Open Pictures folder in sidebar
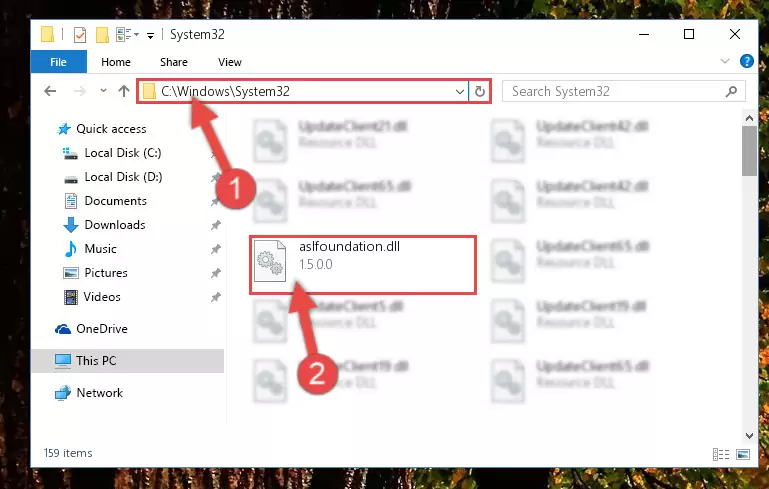This screenshot has width=769, height=489. (x=105, y=273)
